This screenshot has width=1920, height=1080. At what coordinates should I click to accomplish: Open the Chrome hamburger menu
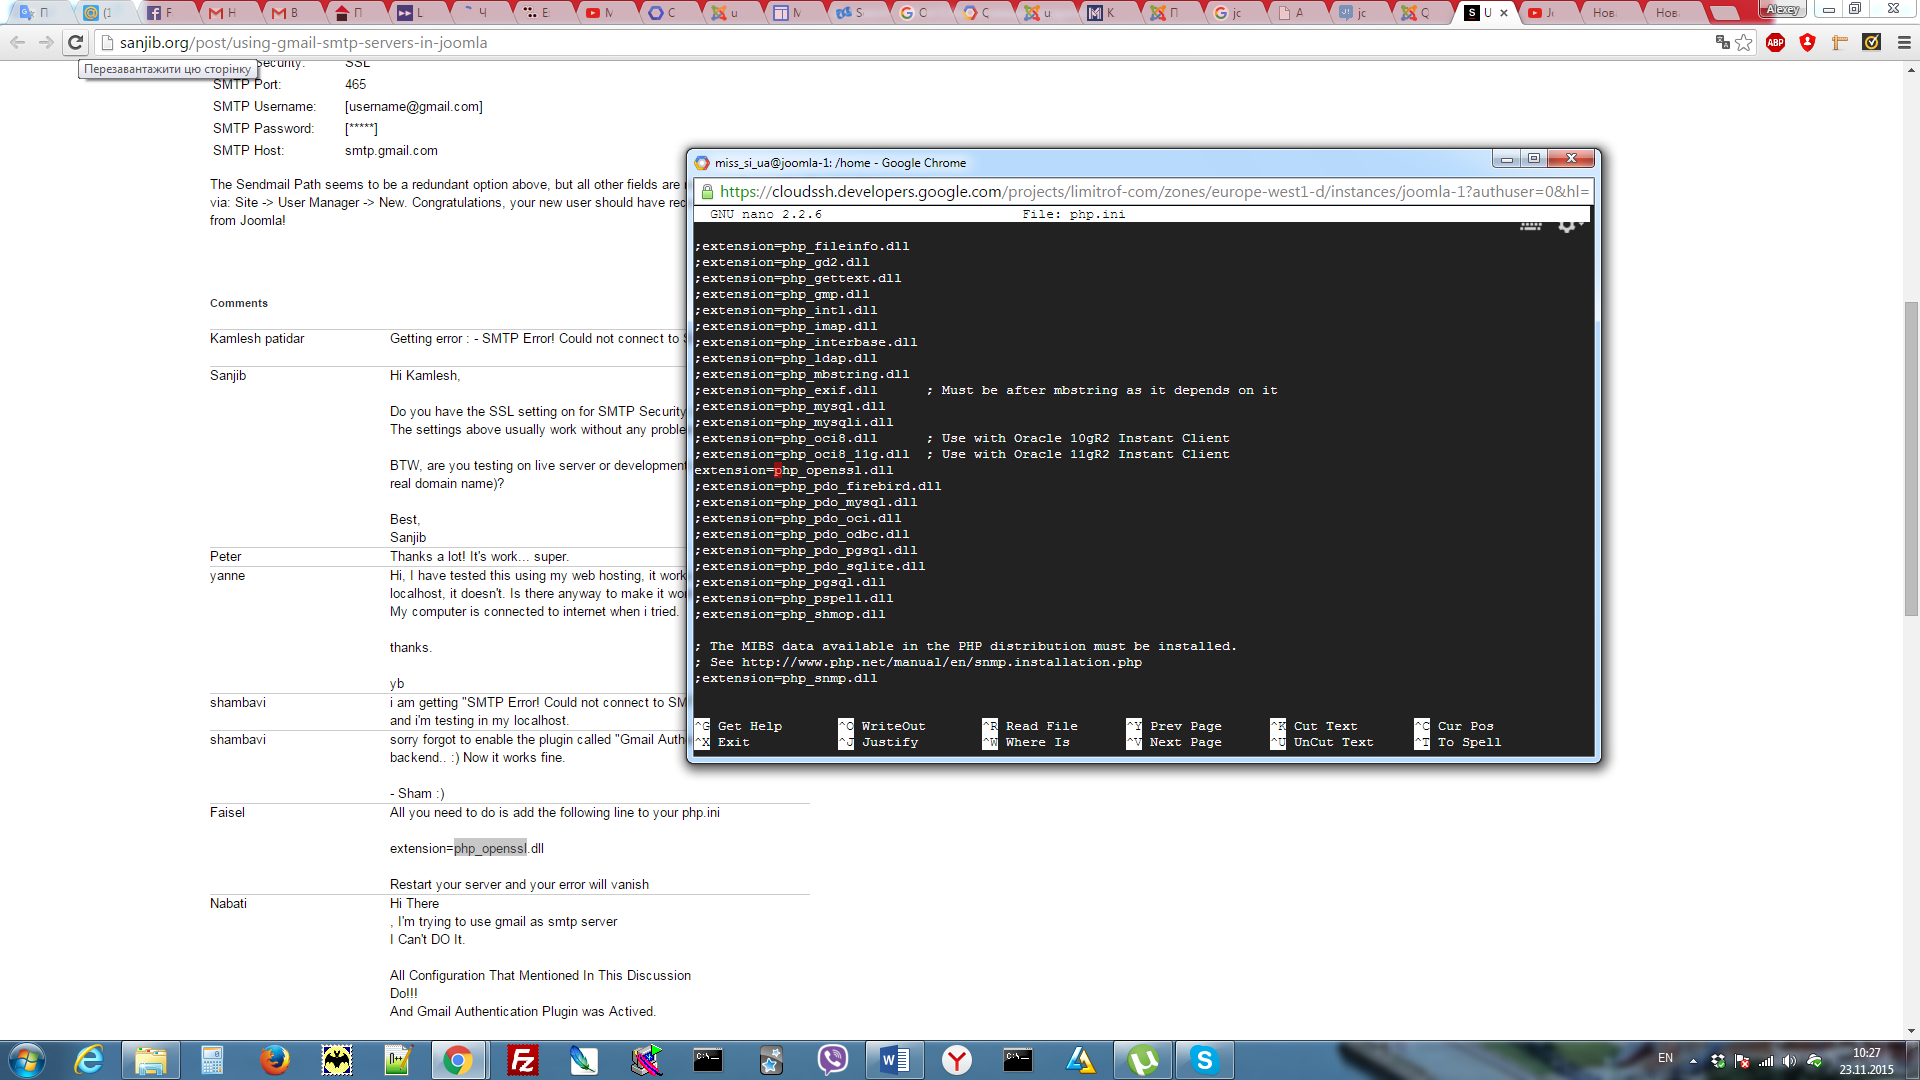[x=1904, y=42]
